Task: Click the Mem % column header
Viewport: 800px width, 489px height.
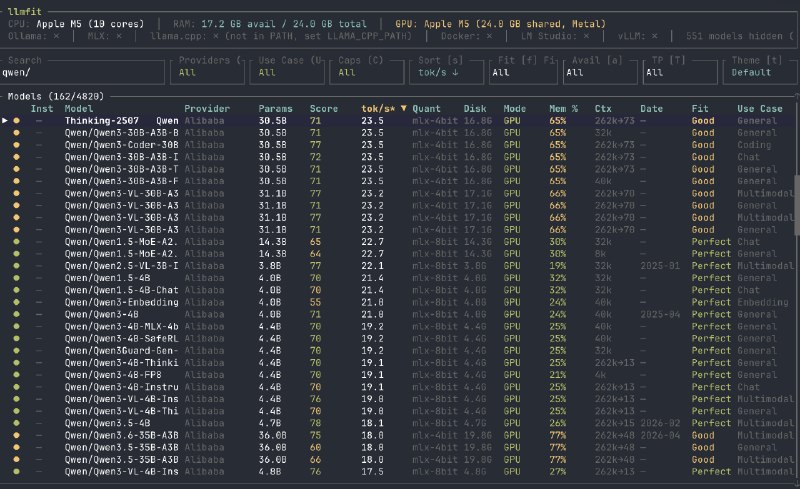Action: click(x=563, y=108)
